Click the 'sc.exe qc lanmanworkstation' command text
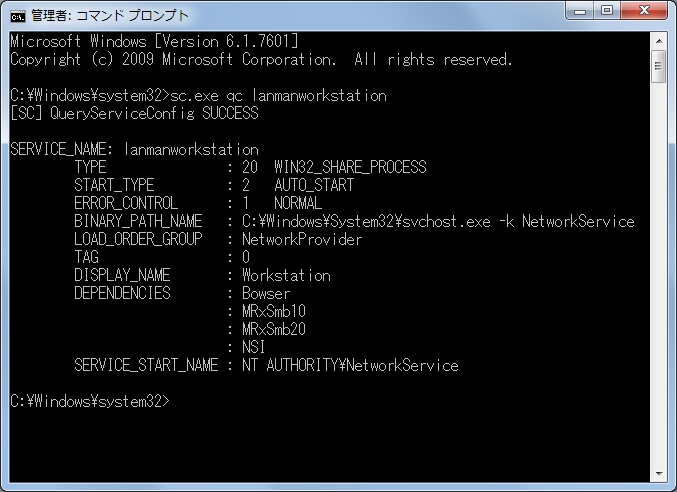The image size is (677, 492). click(x=278, y=95)
